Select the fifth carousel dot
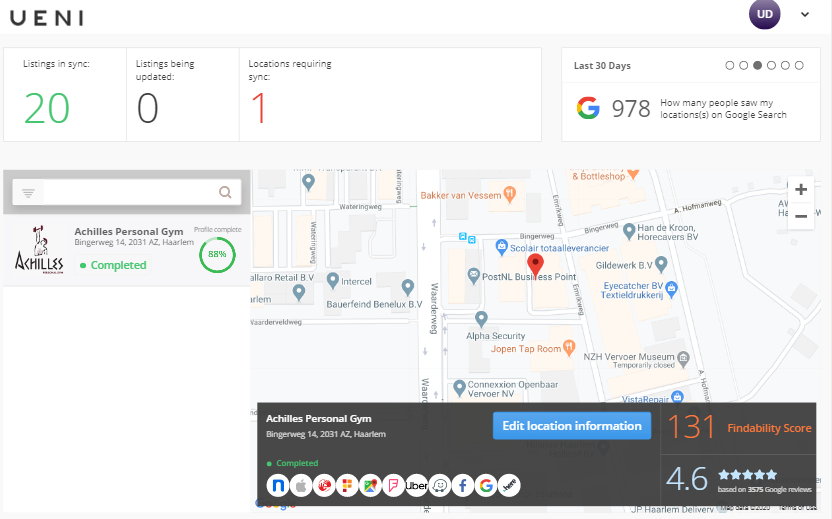Viewport: 832px width, 519px height. point(785,65)
